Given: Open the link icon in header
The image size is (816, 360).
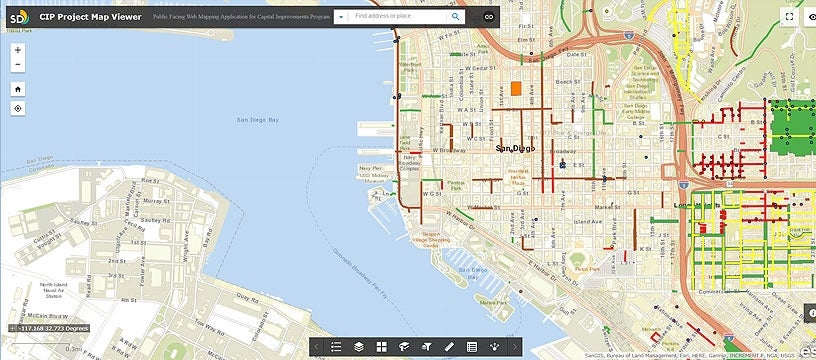Looking at the screenshot, I should point(488,17).
